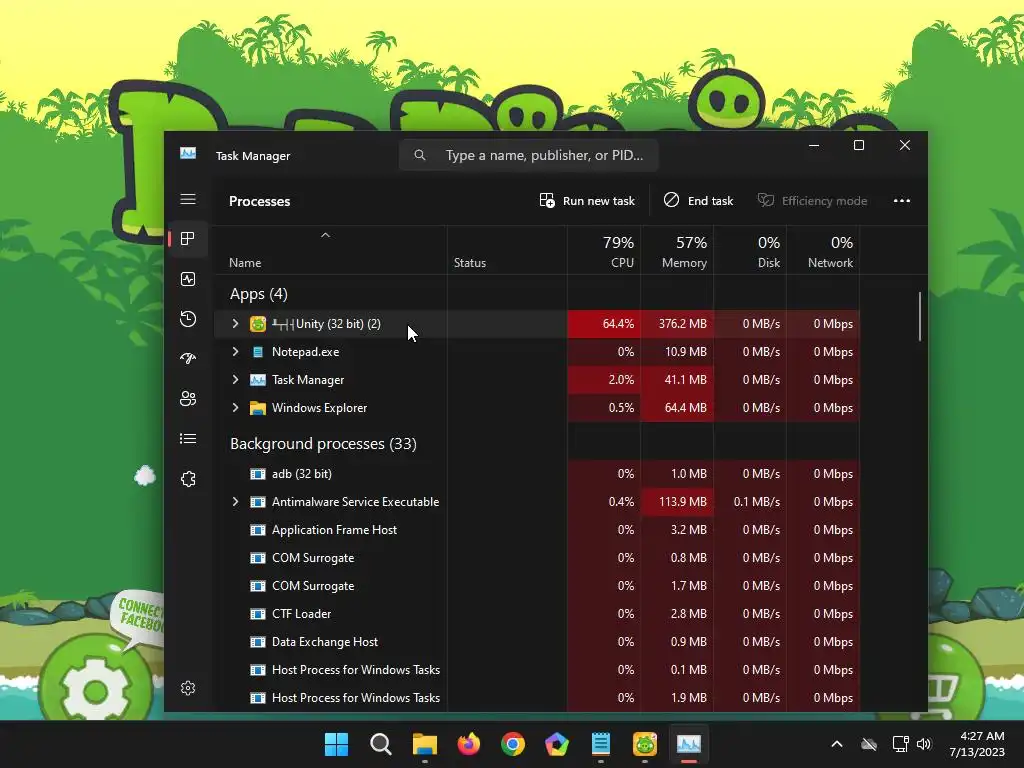The width and height of the screenshot is (1024, 768).
Task: Click the Windows Explorer folder icon
Action: 258,408
